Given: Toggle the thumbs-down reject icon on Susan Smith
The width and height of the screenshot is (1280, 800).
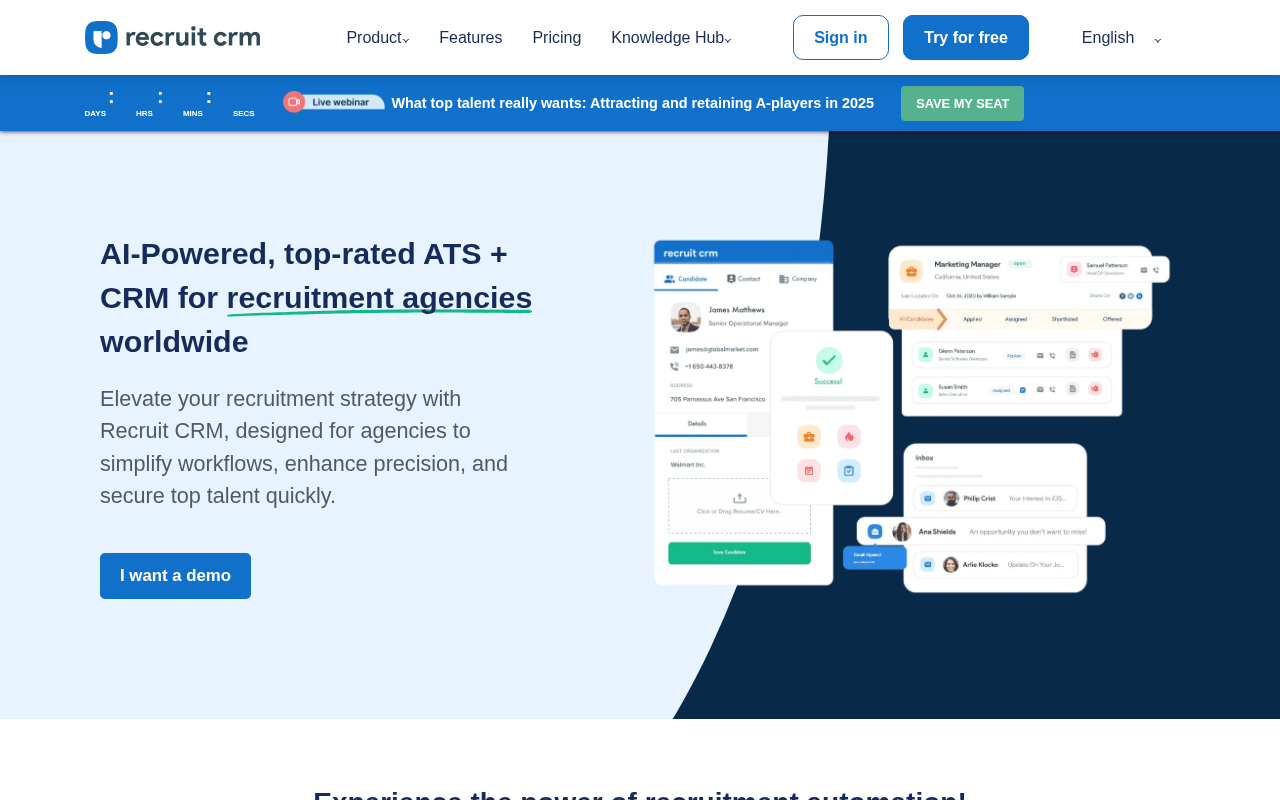Looking at the screenshot, I should coord(1095,388).
